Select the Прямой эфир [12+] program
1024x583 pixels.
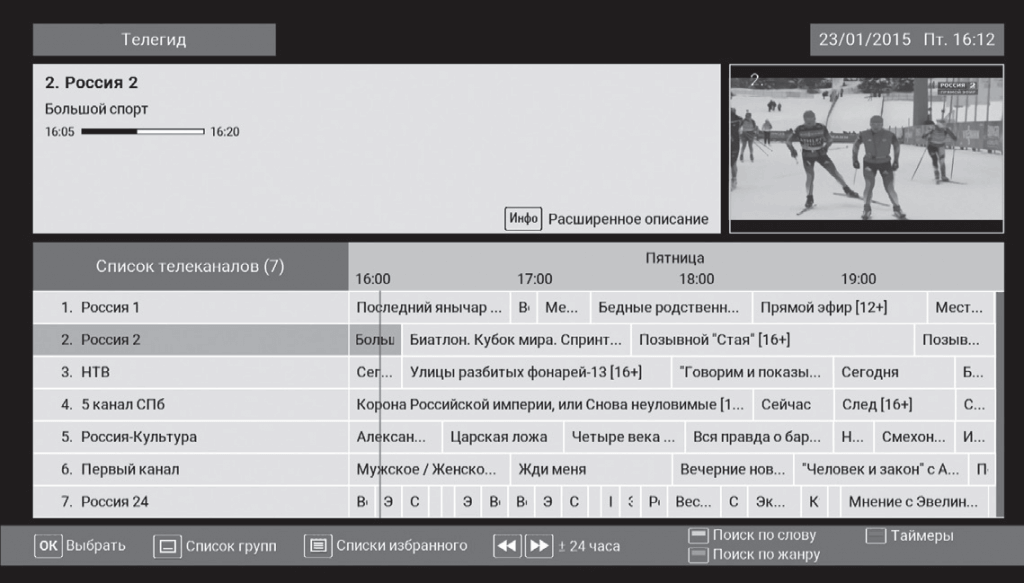(823, 307)
